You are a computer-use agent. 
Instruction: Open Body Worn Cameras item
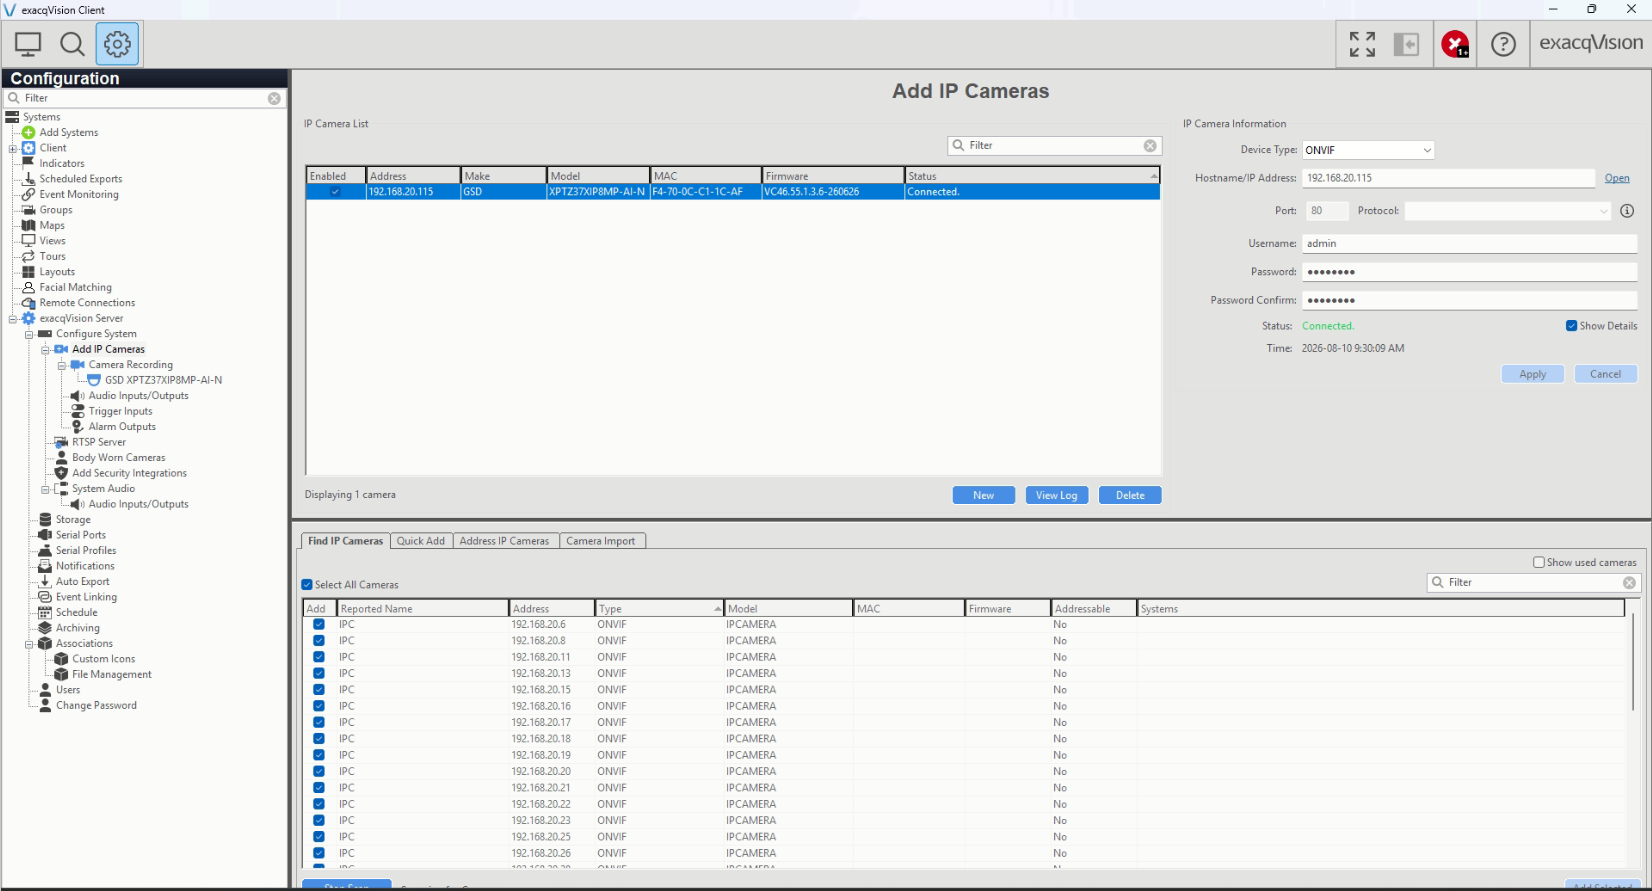coord(118,458)
